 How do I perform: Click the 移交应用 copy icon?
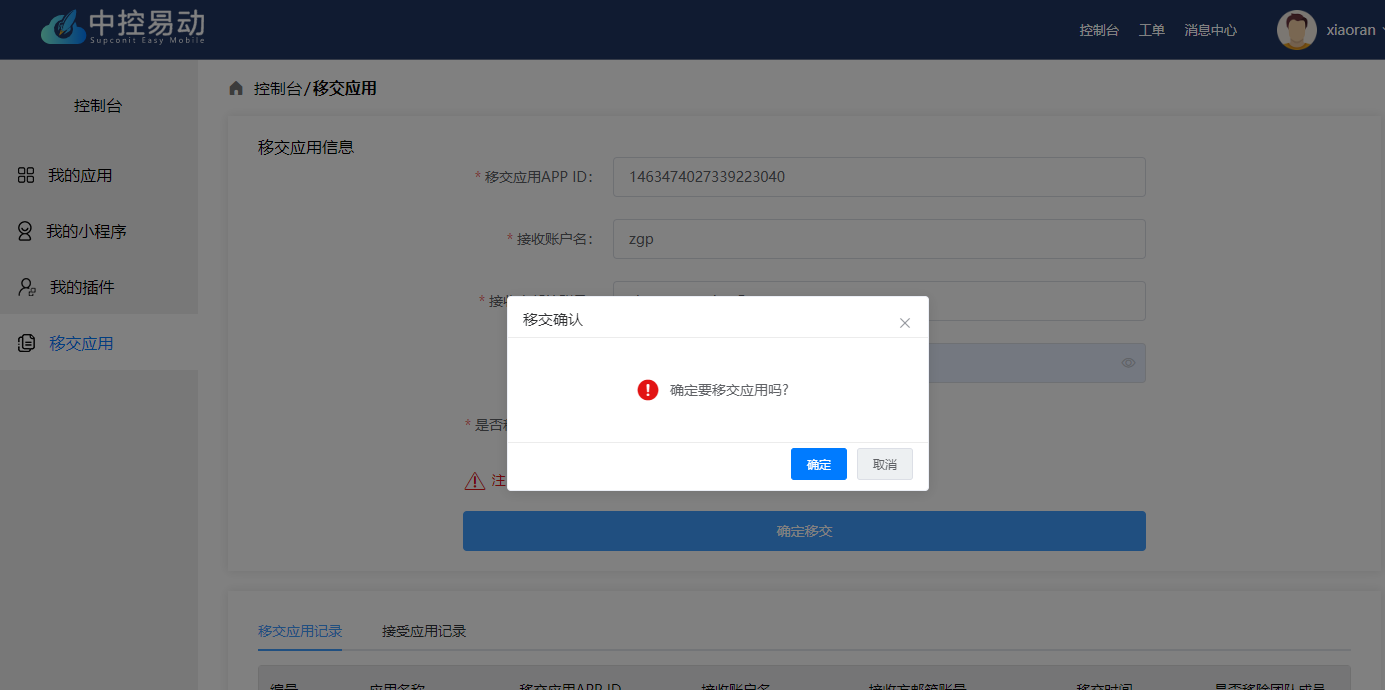coord(27,343)
